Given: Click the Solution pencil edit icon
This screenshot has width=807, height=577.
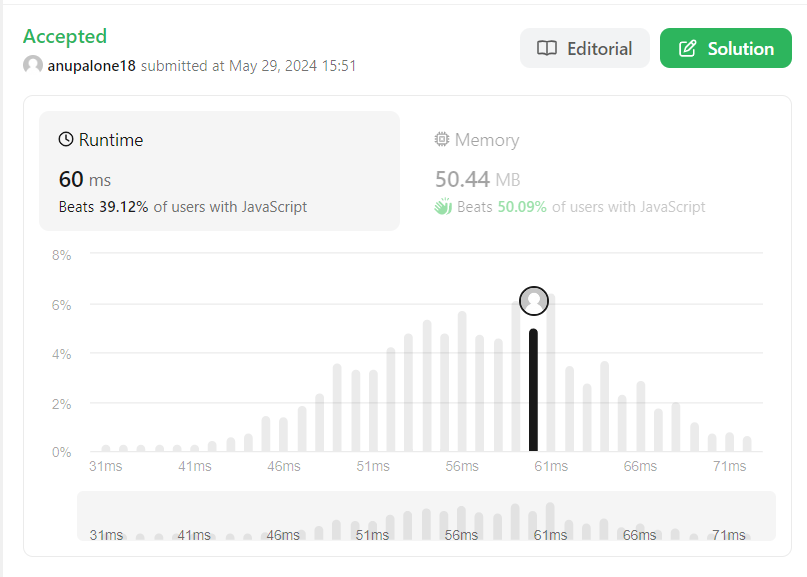Looking at the screenshot, I should (x=688, y=48).
